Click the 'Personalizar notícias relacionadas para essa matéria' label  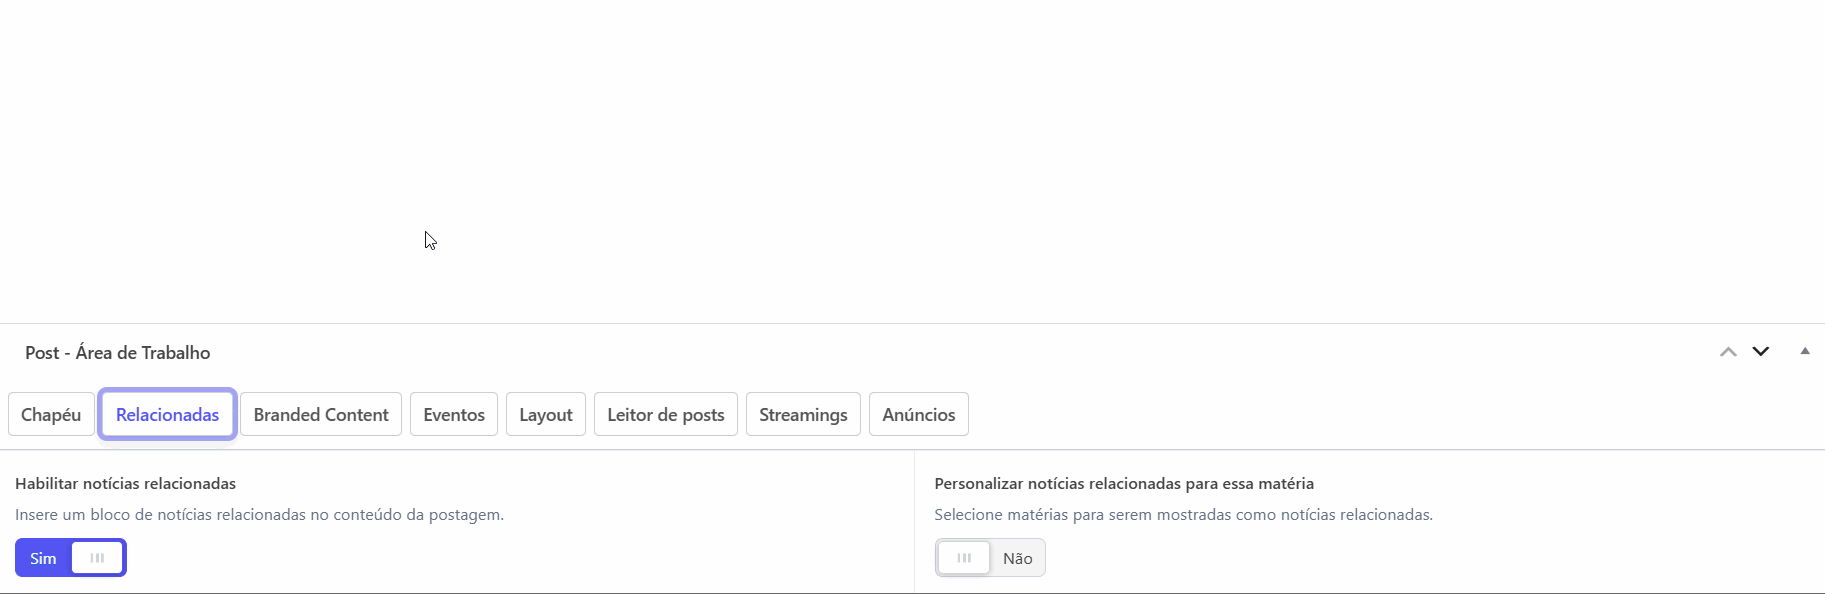(x=1124, y=484)
